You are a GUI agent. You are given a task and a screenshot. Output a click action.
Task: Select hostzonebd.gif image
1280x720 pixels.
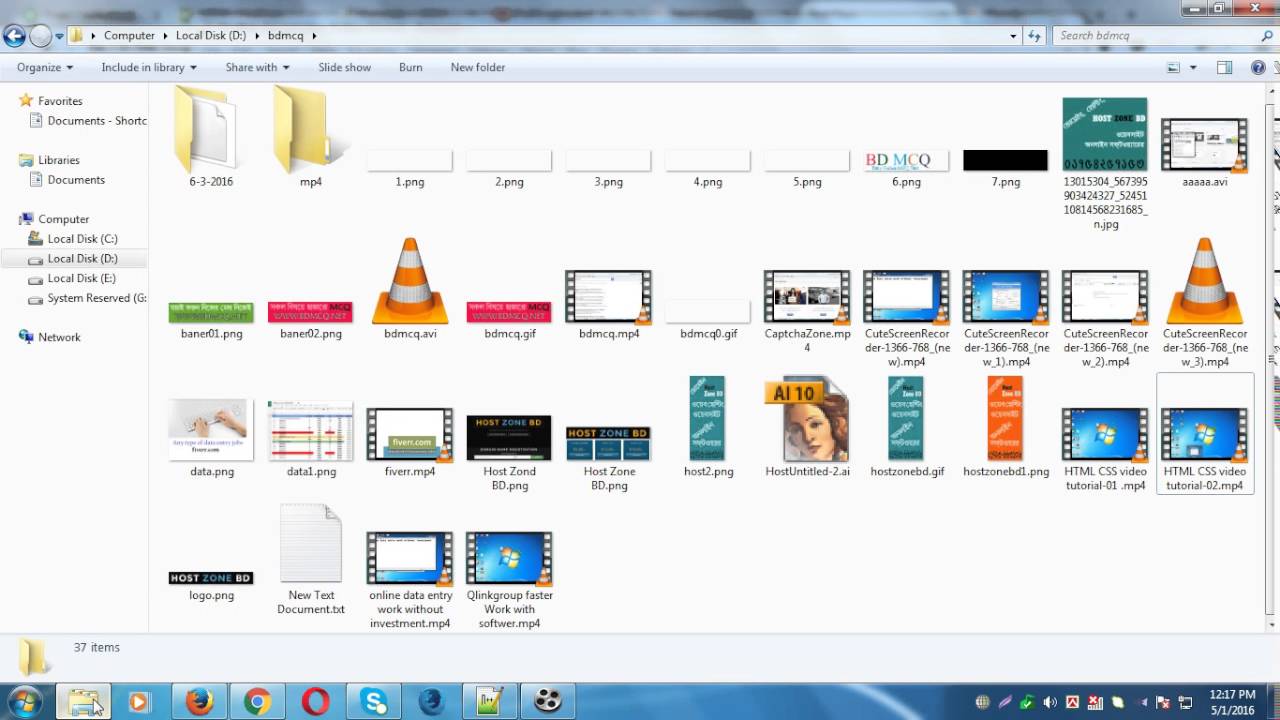pyautogui.click(x=907, y=427)
